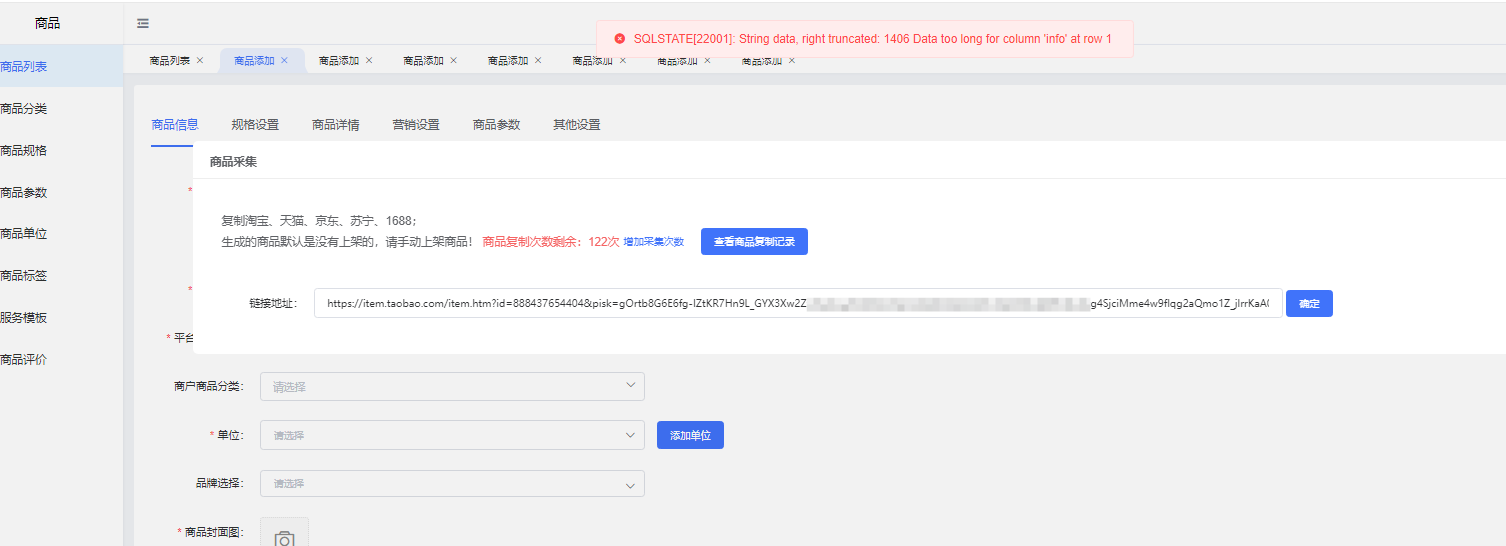Click the red error icon in SQLSTATE alert
Screen dimensions: 1506x546
tap(620, 38)
